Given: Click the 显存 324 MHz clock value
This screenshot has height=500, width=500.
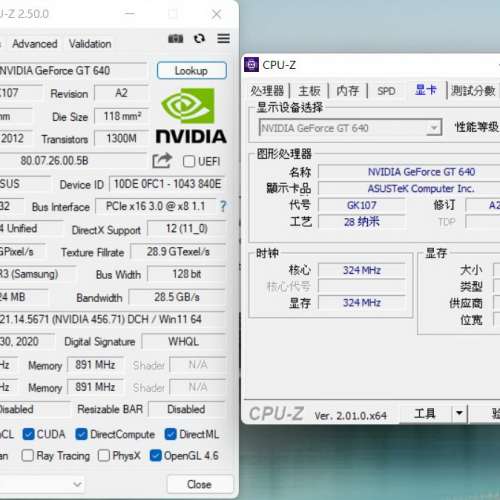Looking at the screenshot, I should pos(362,303).
